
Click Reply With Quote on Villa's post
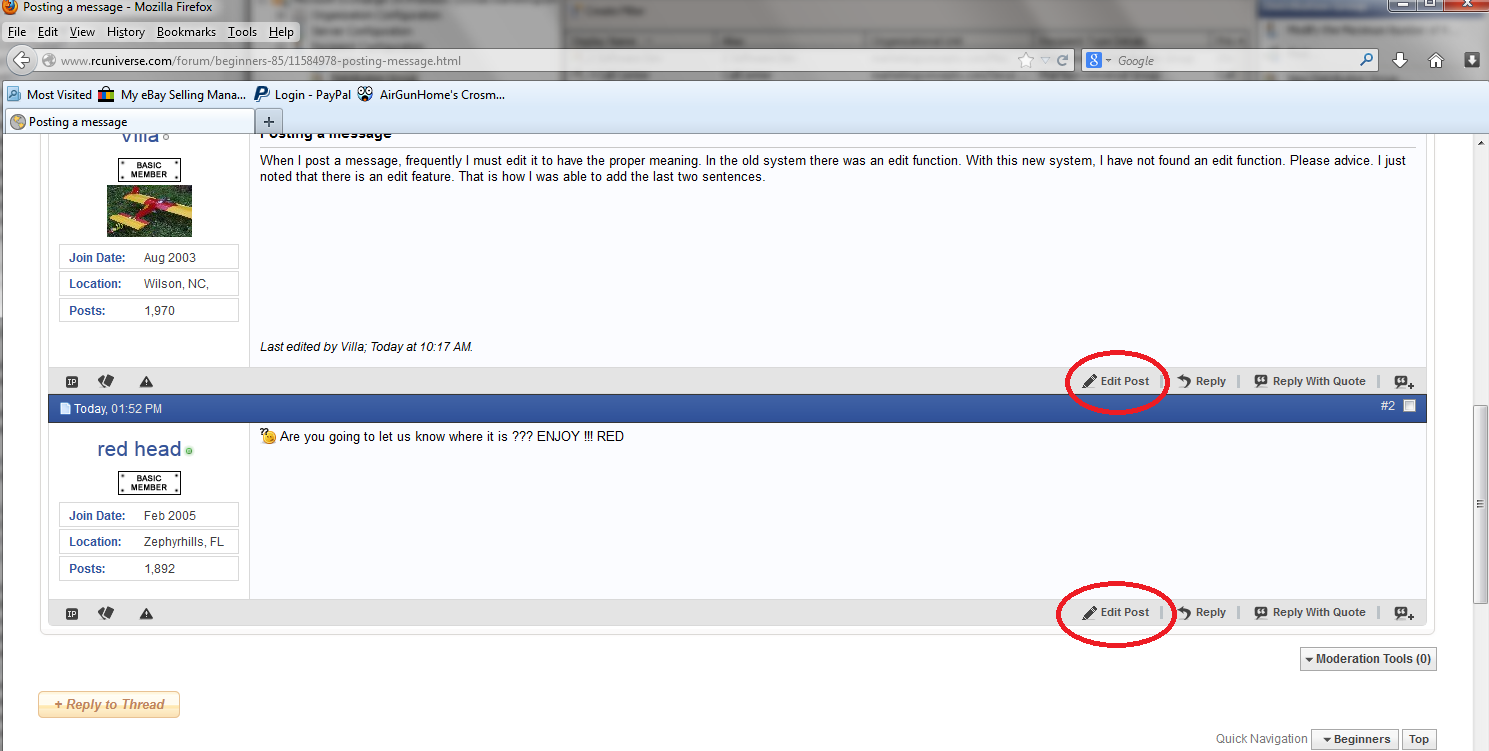pyautogui.click(x=1310, y=381)
